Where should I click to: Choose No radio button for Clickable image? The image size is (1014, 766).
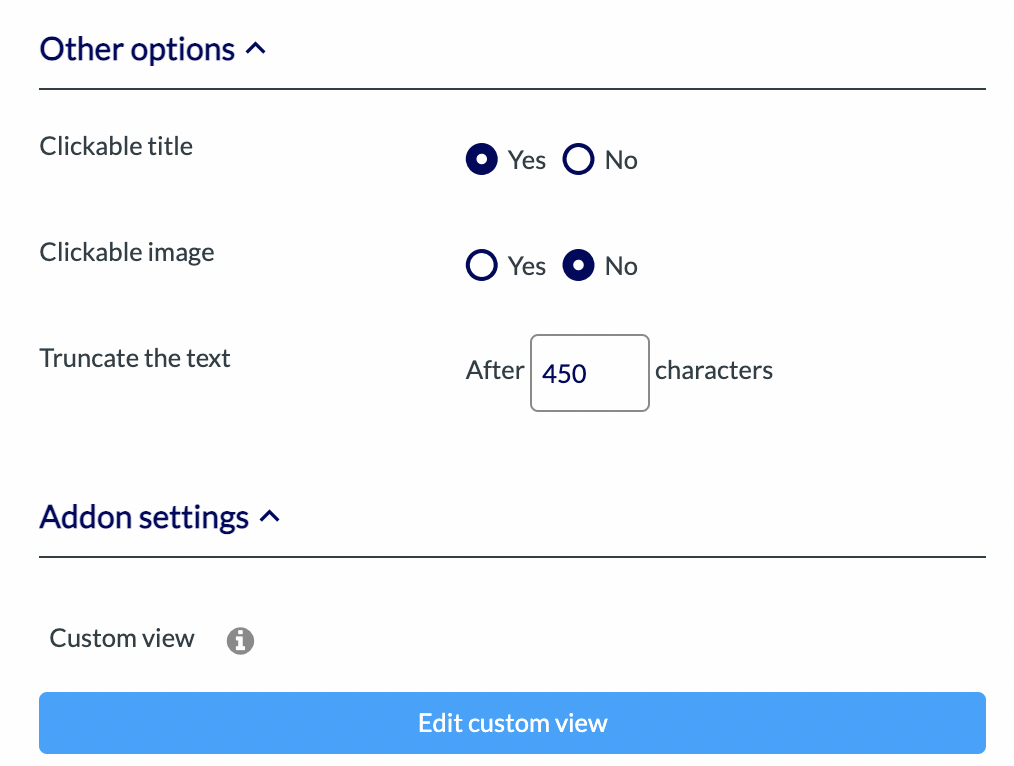[x=578, y=266]
